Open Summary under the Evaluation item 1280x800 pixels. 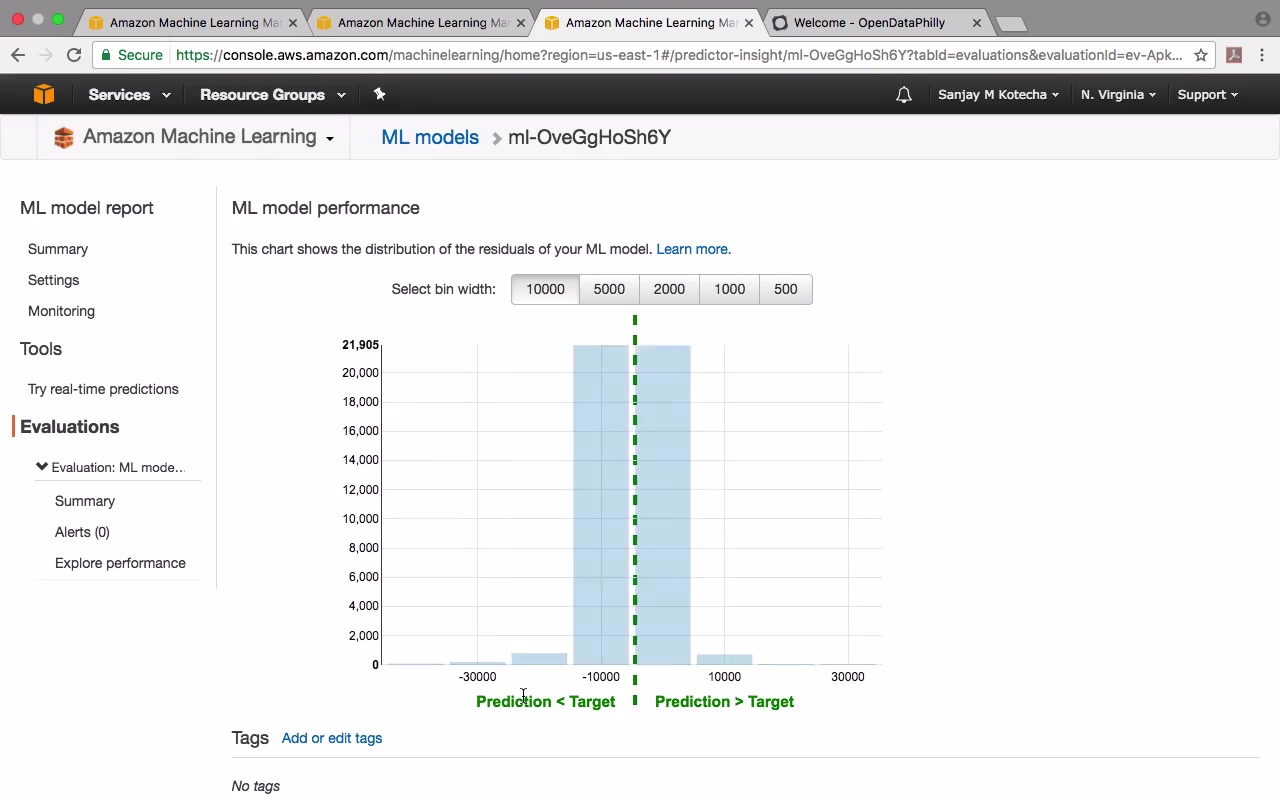(85, 501)
